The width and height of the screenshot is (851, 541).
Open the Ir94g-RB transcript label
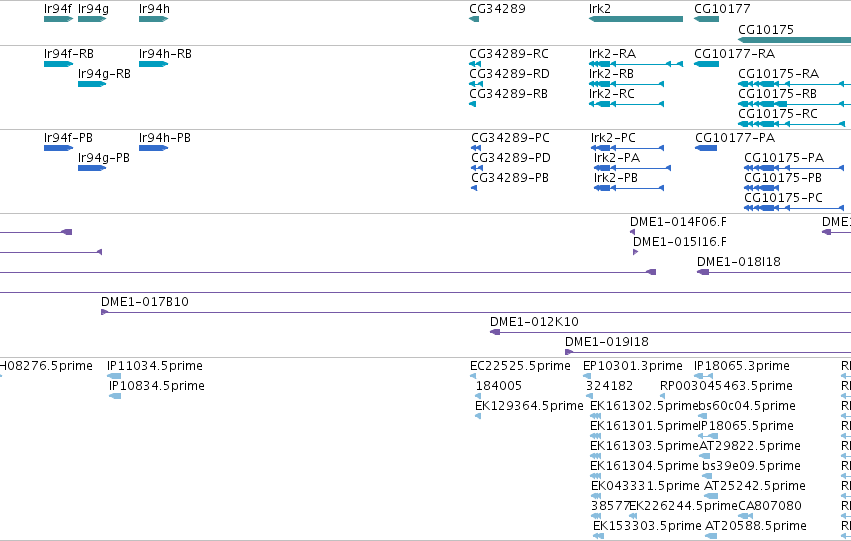104,74
